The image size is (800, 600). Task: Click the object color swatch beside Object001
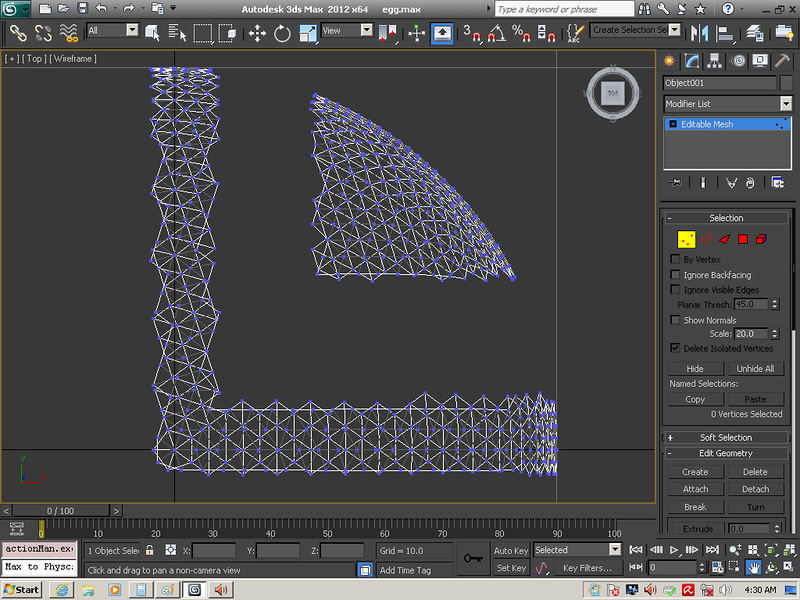tap(787, 83)
